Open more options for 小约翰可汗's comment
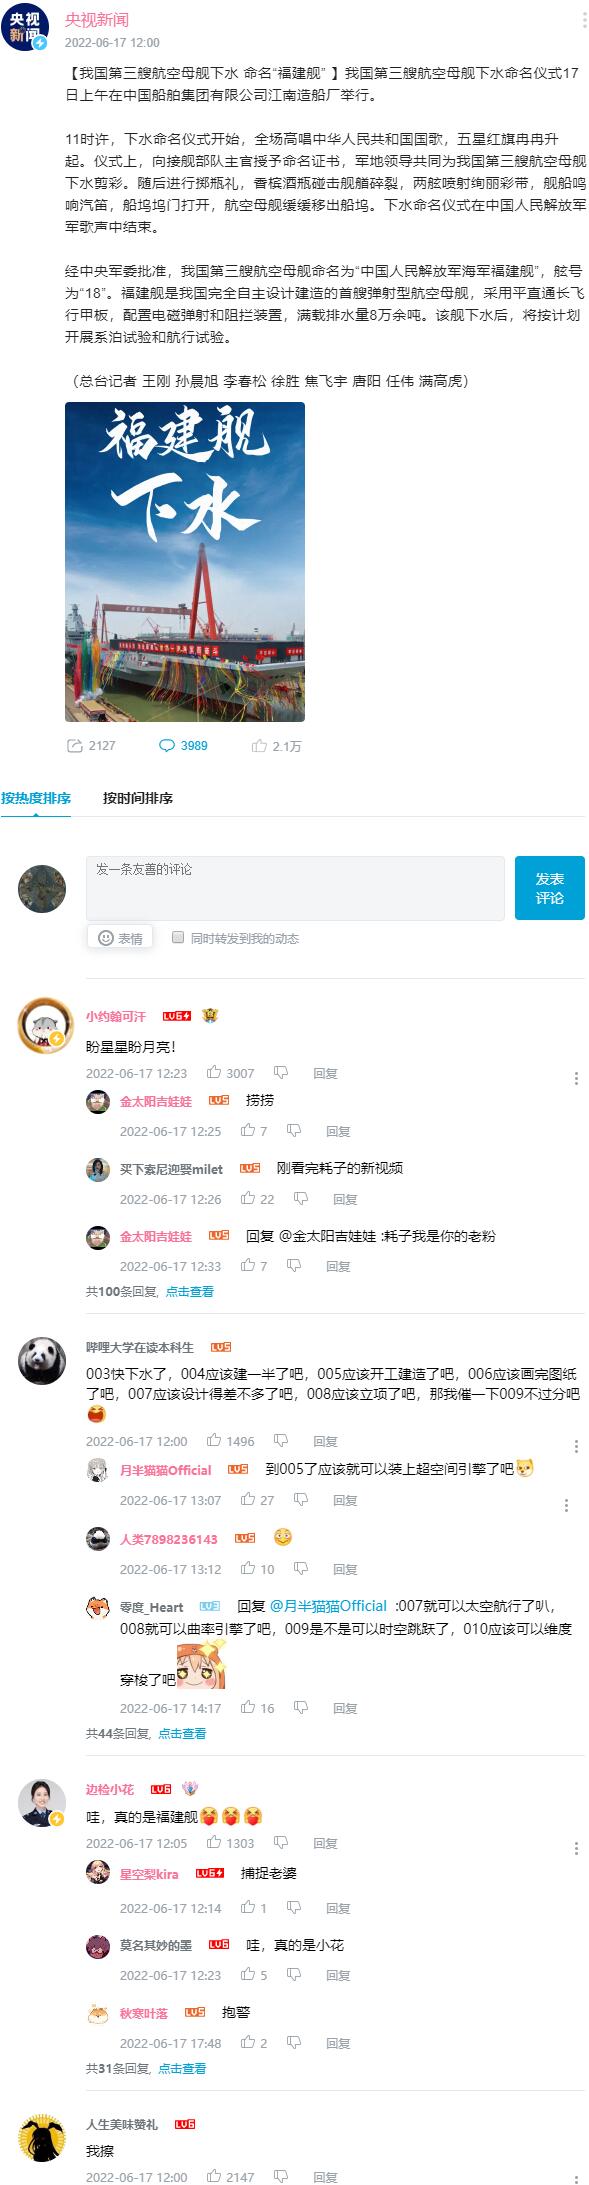The width and height of the screenshot is (589, 2185). pos(576,1078)
